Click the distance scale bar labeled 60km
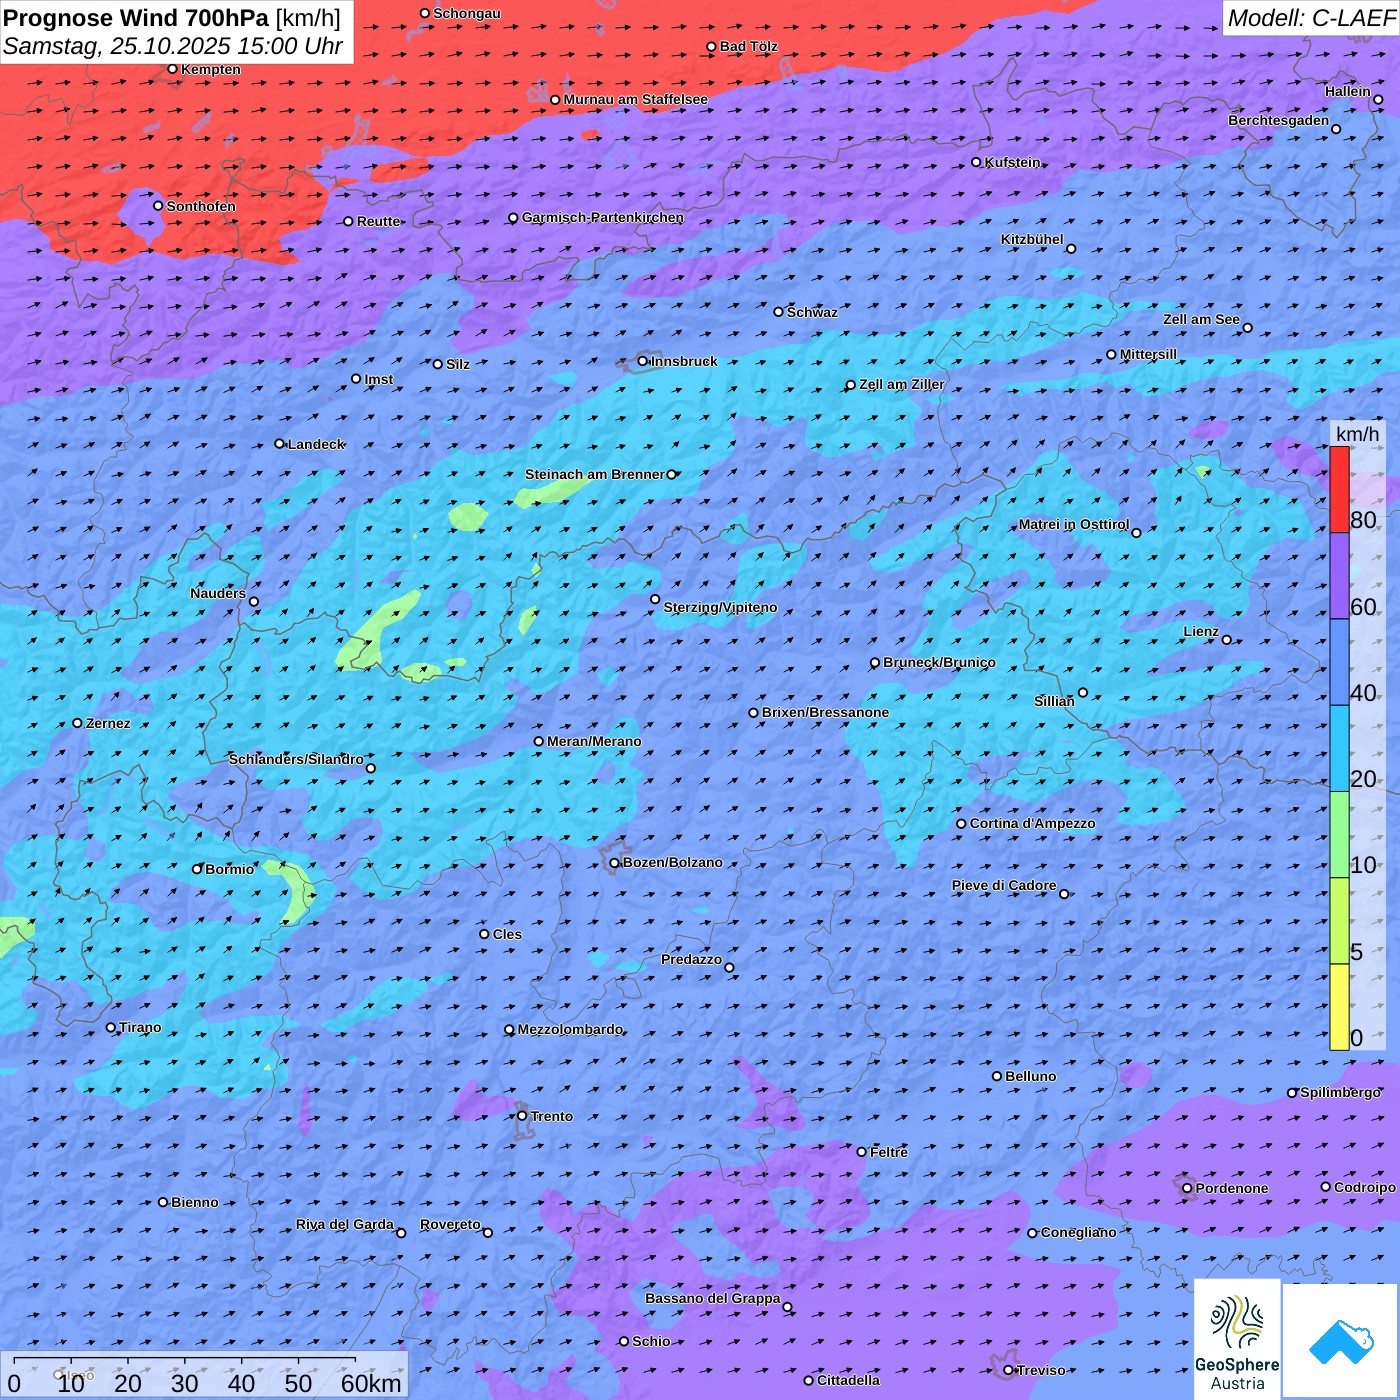The height and width of the screenshot is (1400, 1400). pyautogui.click(x=204, y=1375)
